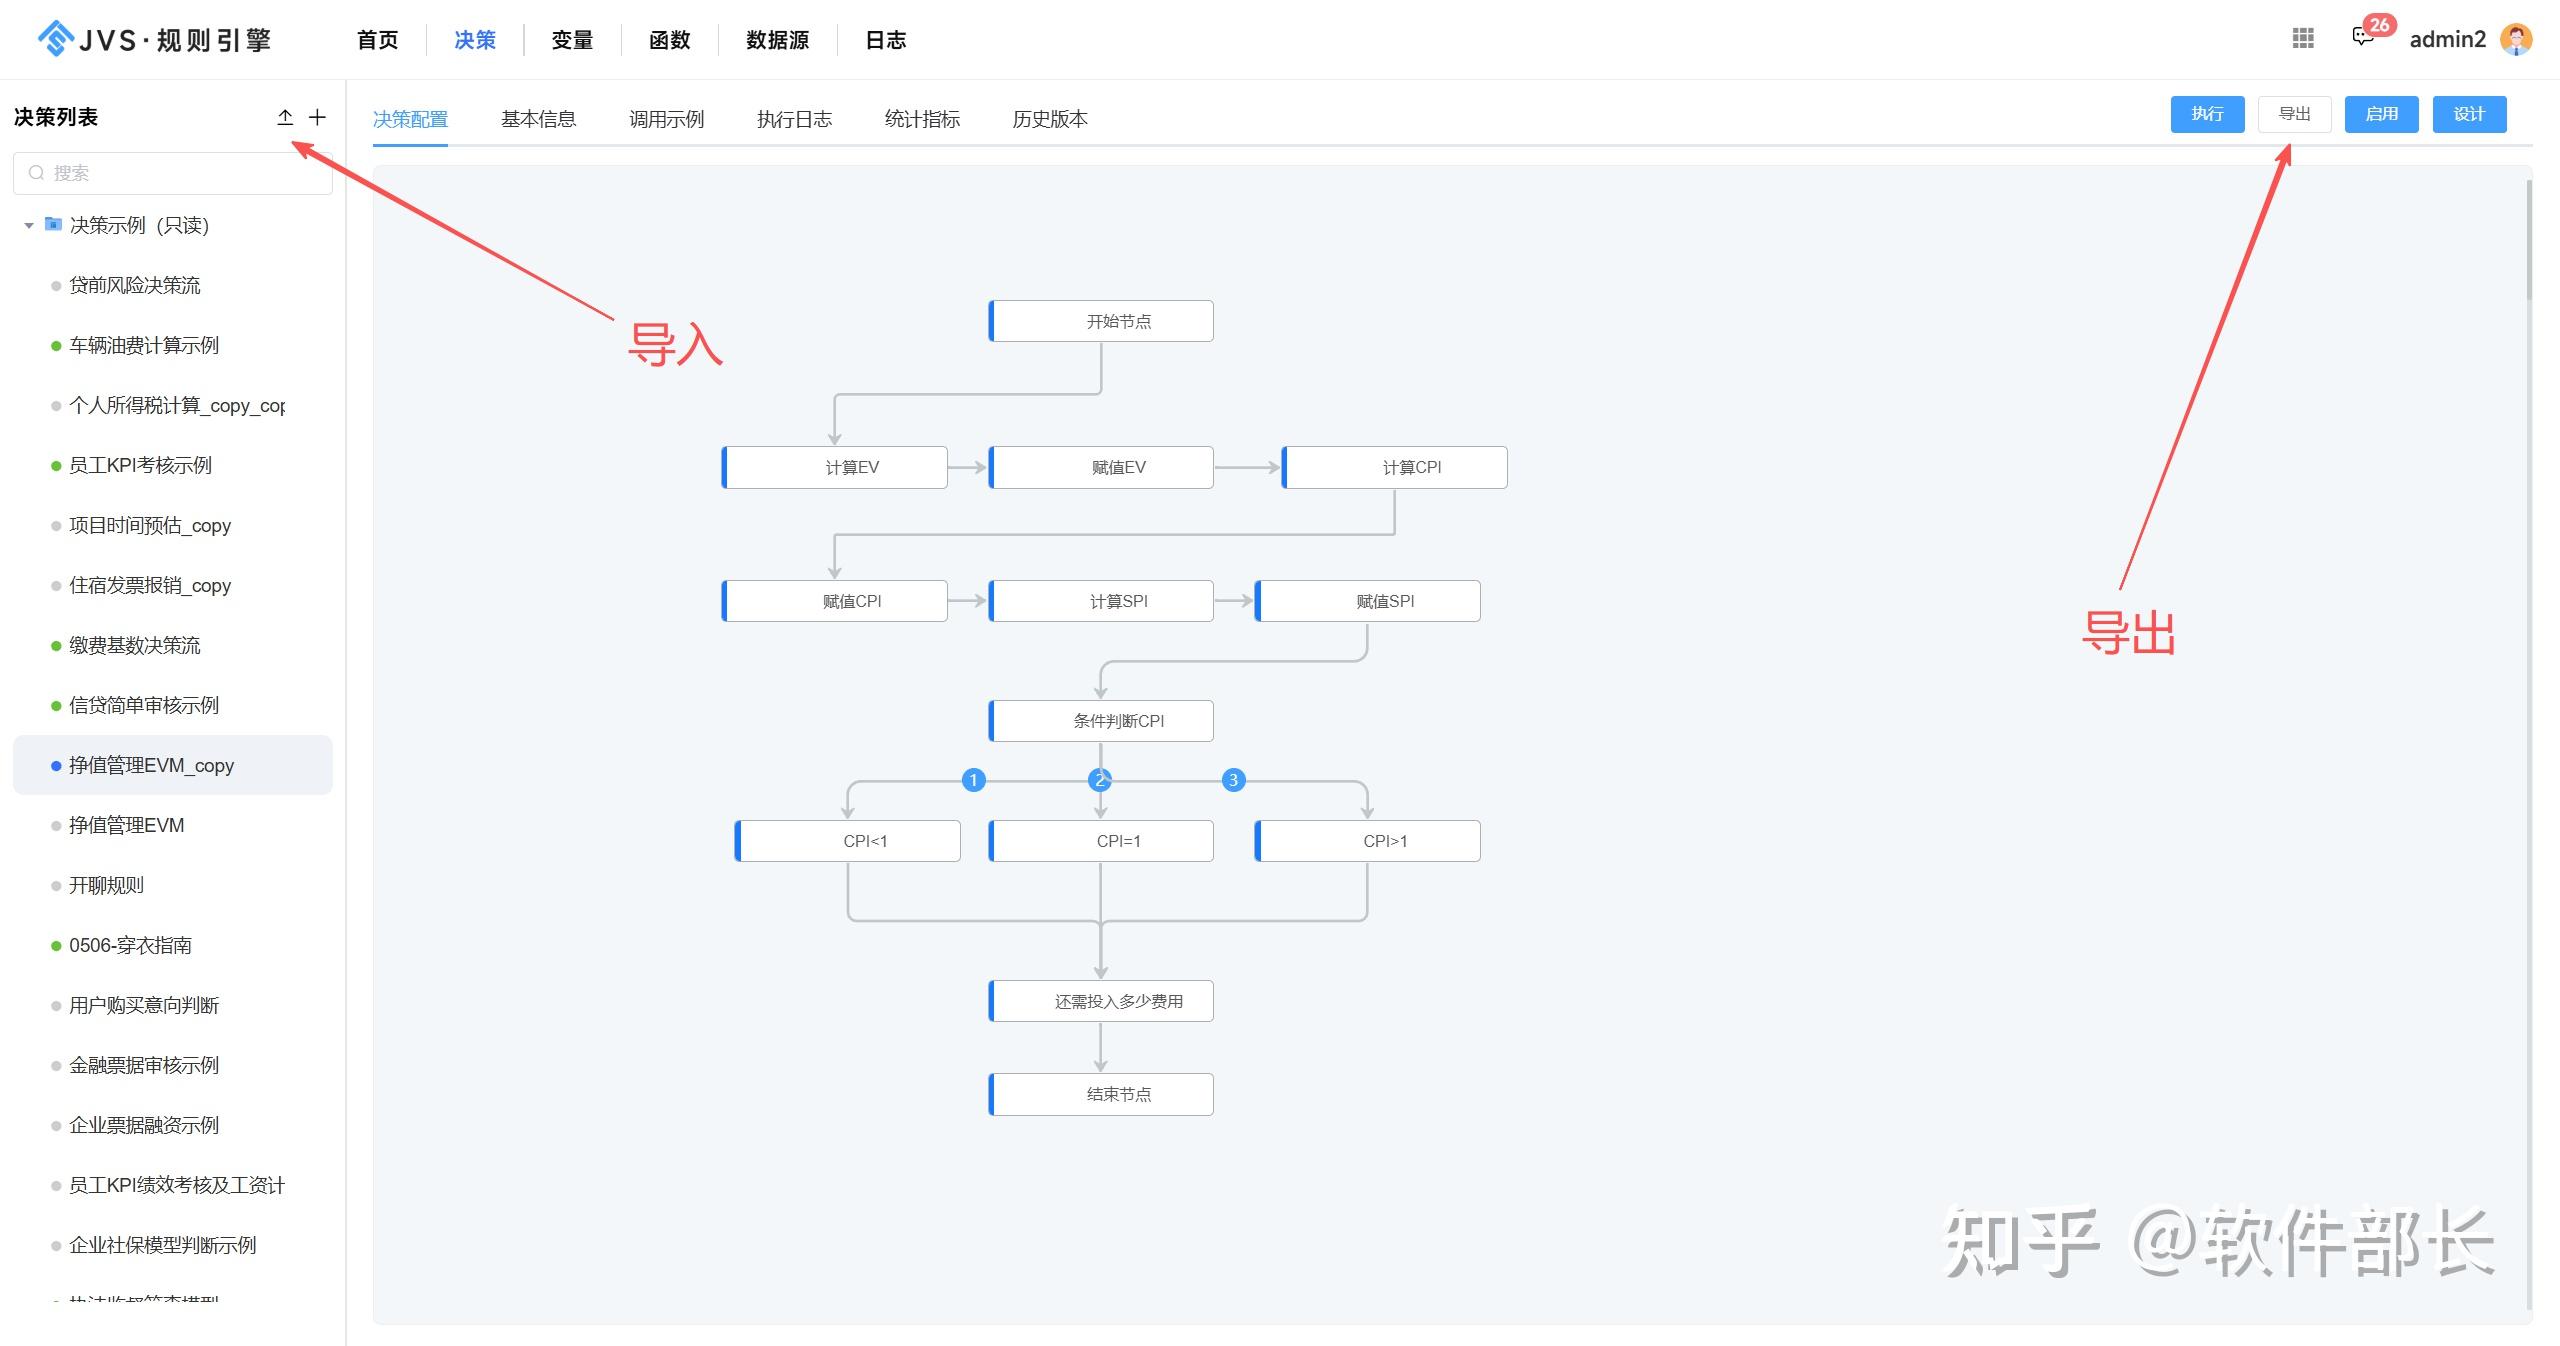The height and width of the screenshot is (1346, 2560).
Task: Open the 变量 top menu
Action: (572, 40)
